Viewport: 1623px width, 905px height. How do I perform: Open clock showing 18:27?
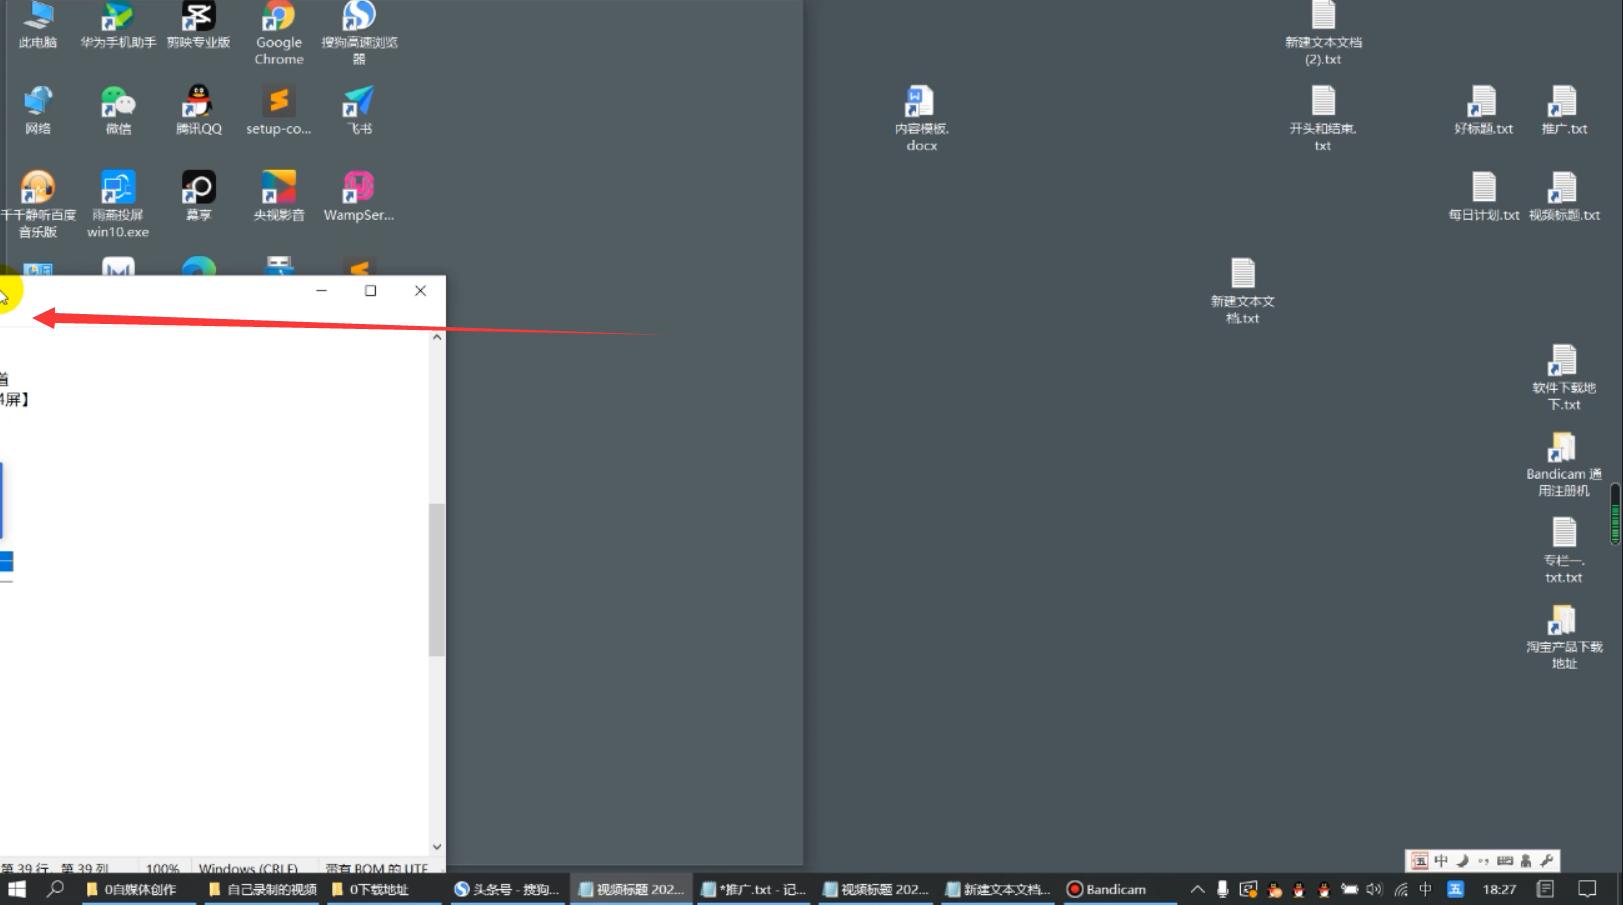(x=1499, y=889)
